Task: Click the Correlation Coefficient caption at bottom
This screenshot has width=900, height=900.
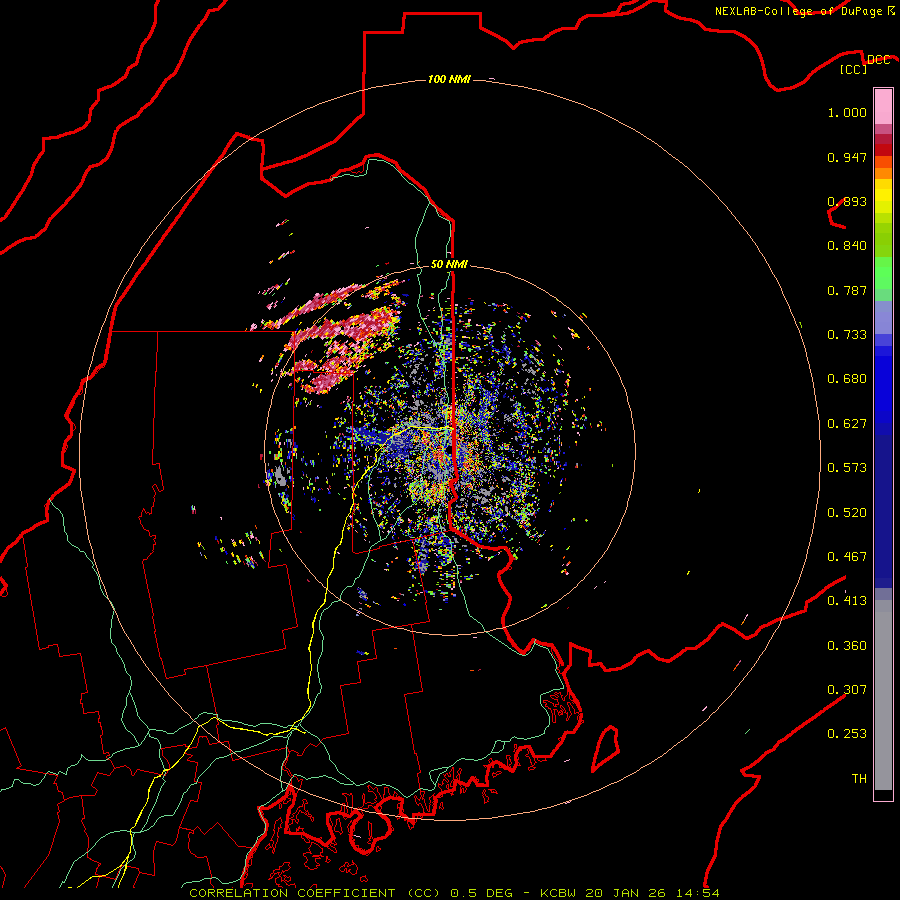Action: pyautogui.click(x=454, y=893)
